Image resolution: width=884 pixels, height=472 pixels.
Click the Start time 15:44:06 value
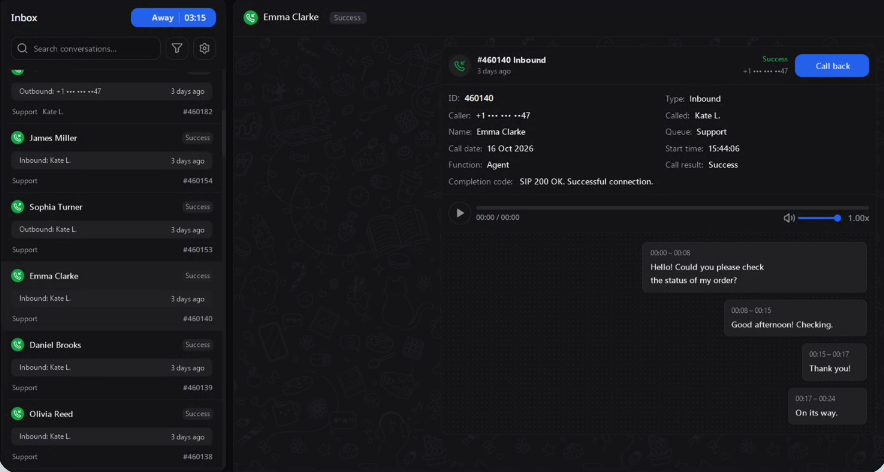tap(724, 148)
